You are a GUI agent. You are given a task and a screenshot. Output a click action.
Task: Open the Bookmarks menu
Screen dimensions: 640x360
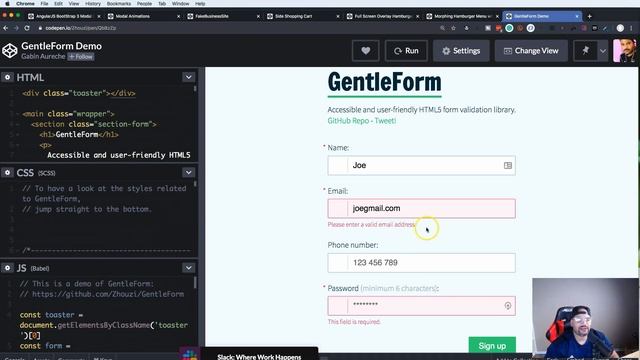pos(119,4)
